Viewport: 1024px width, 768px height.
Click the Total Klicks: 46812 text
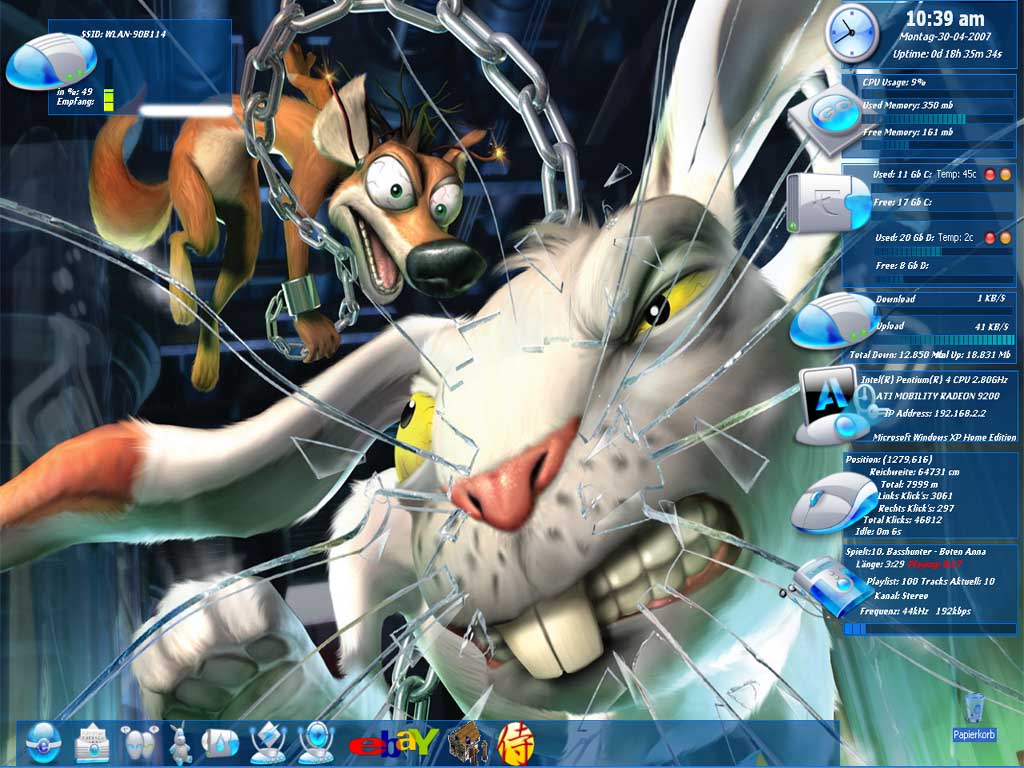(x=903, y=520)
